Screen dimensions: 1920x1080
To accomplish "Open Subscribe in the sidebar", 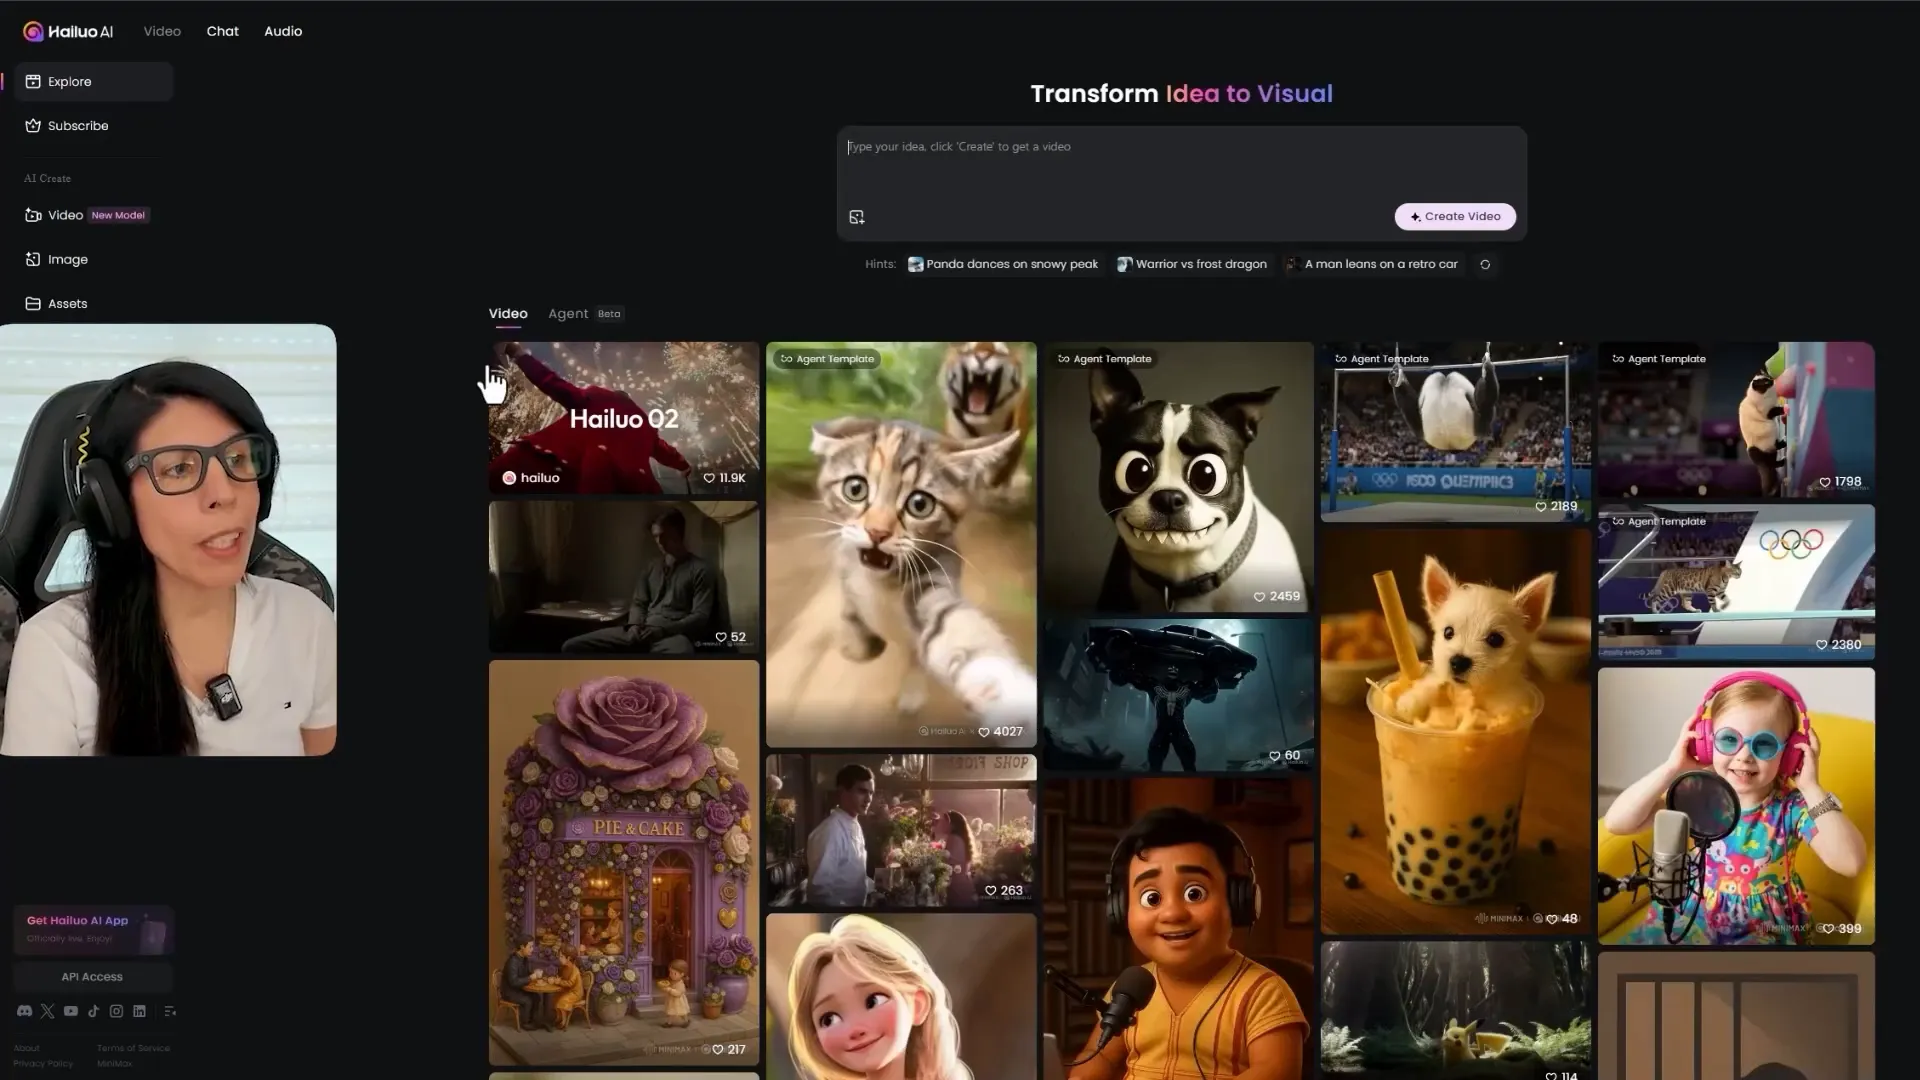I will (93, 125).
